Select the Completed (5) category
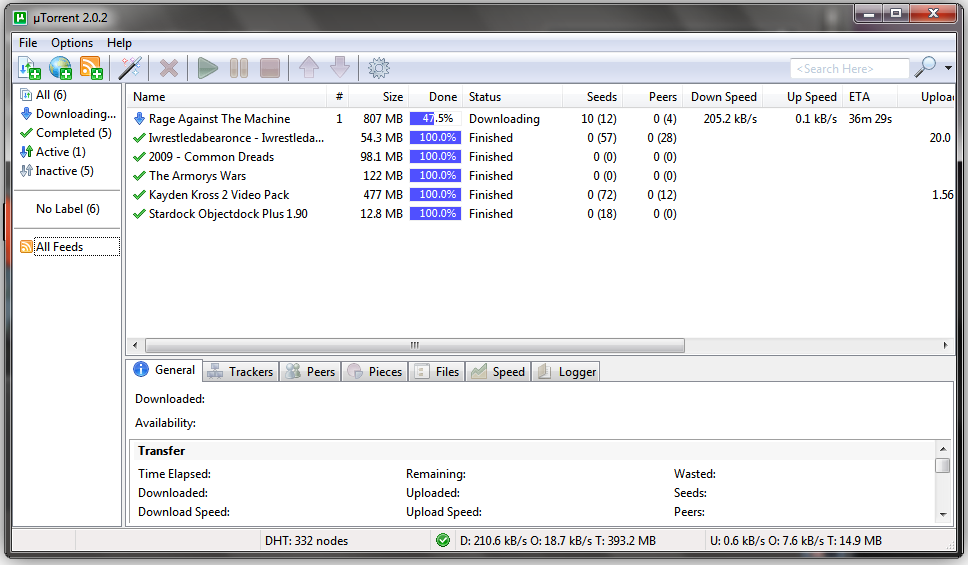Image resolution: width=968 pixels, height=565 pixels. tap(66, 133)
